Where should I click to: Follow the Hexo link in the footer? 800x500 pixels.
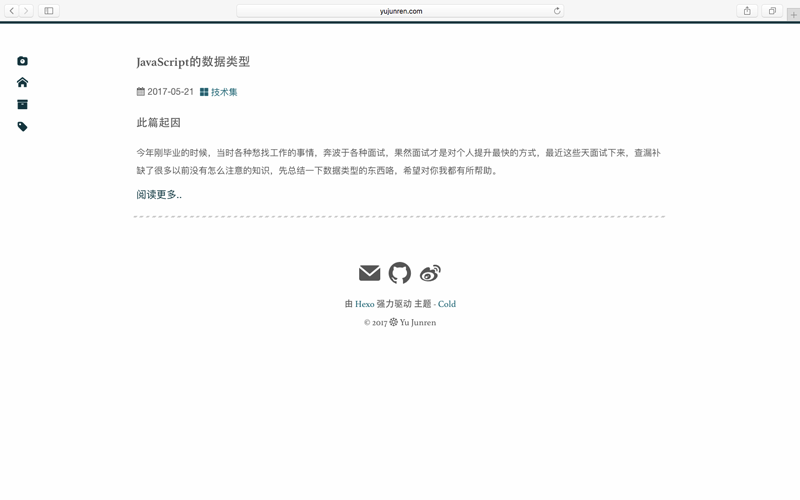click(x=364, y=304)
